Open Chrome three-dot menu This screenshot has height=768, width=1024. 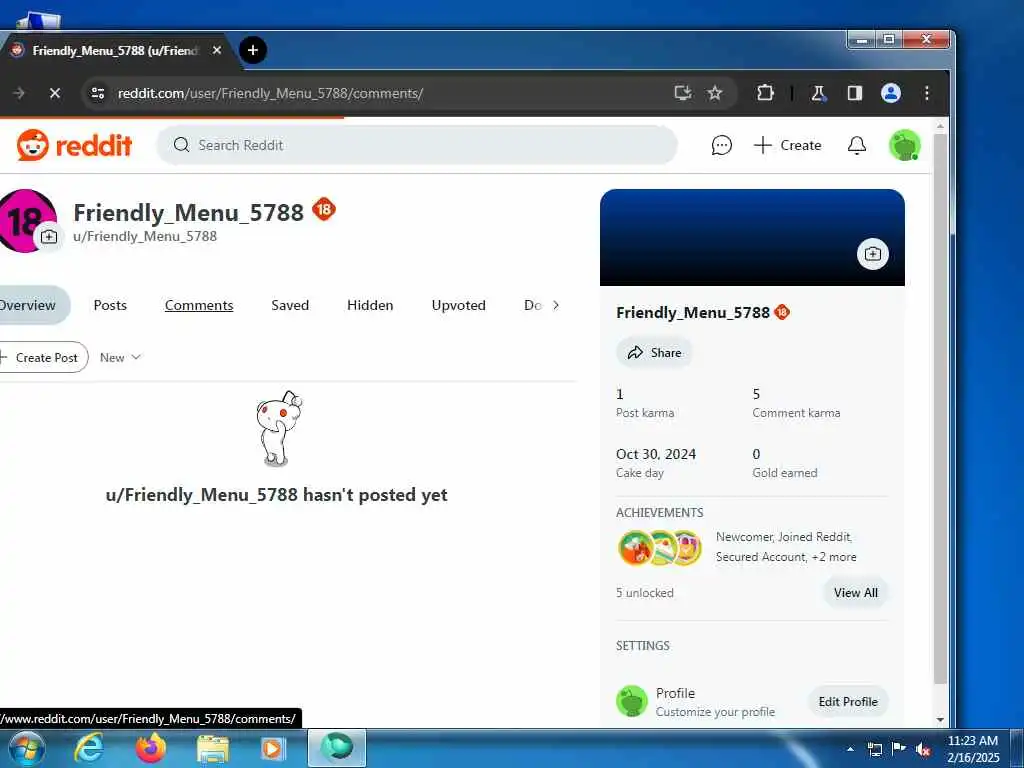(927, 93)
